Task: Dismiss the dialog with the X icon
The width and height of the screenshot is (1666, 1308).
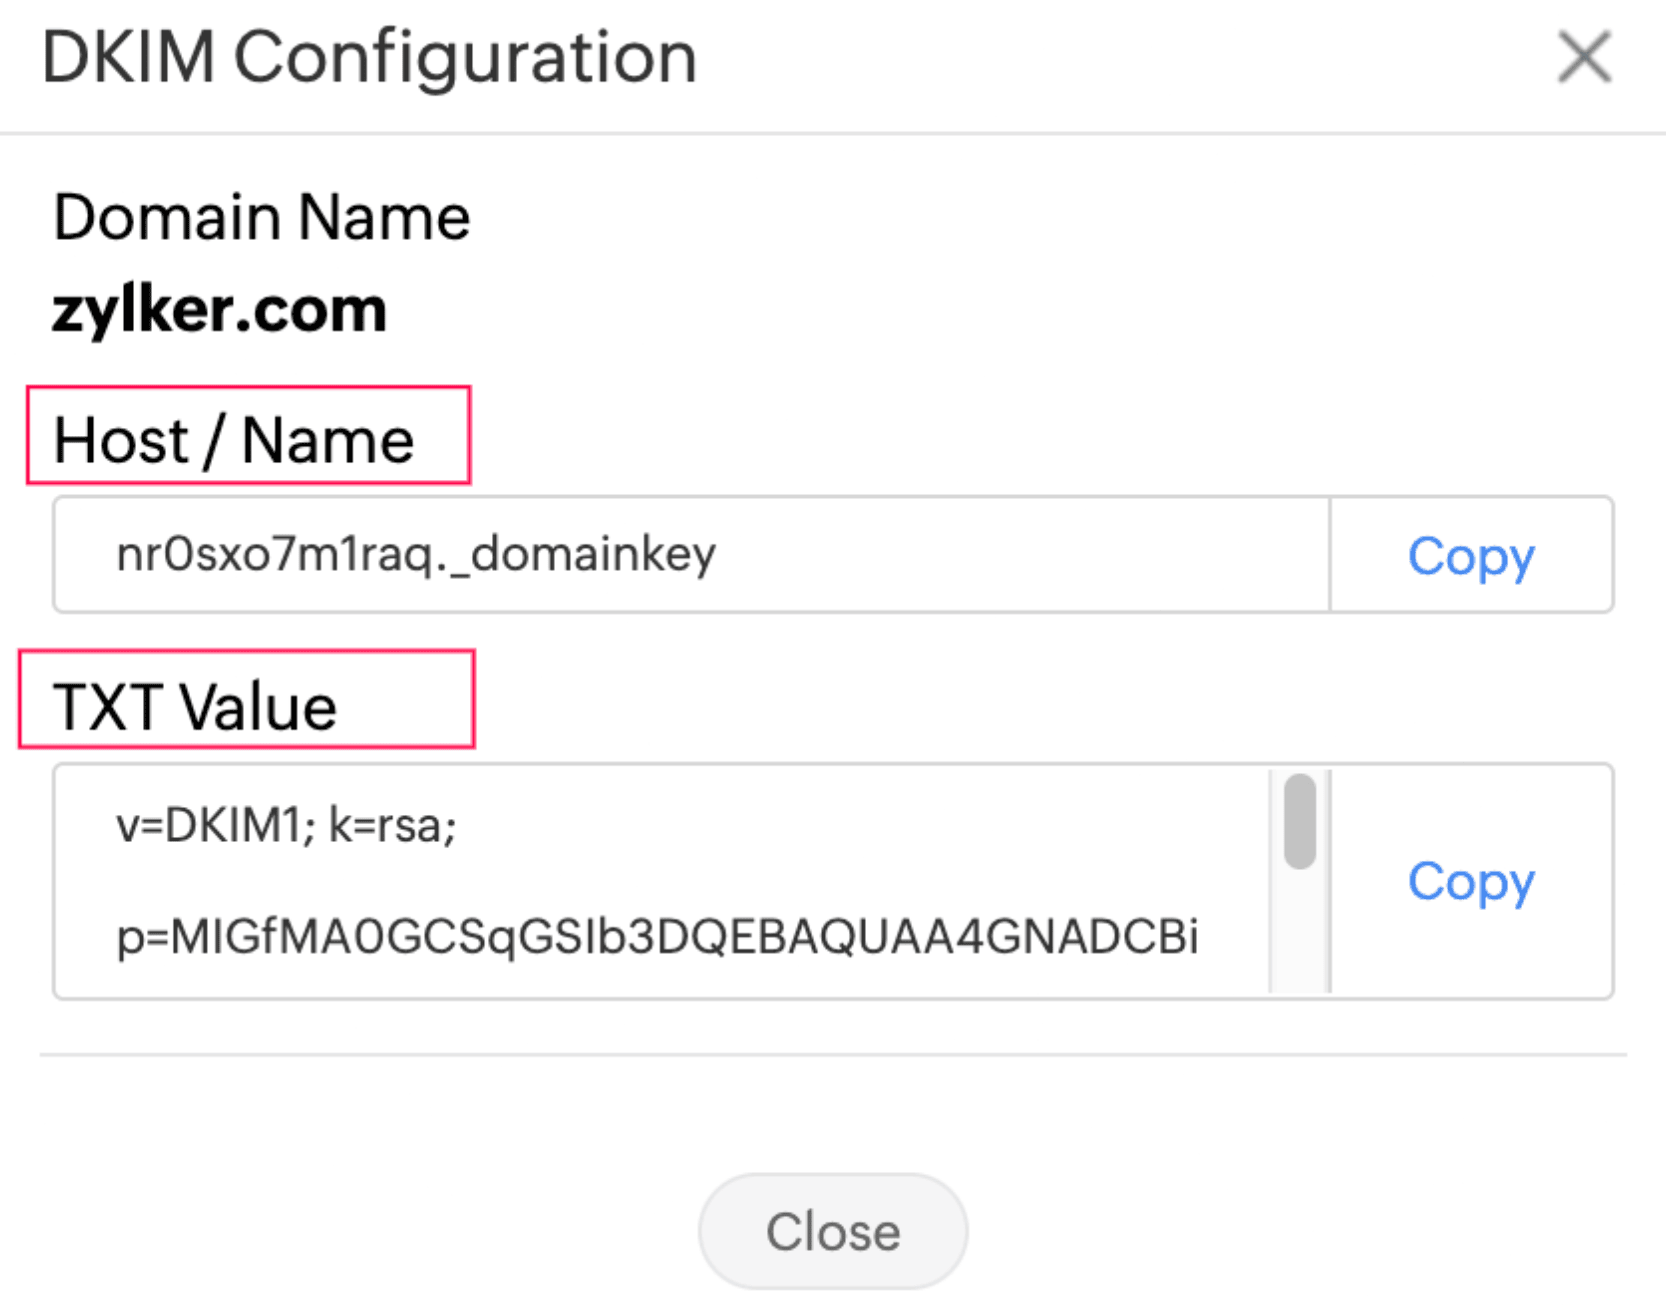Action: 1584,57
